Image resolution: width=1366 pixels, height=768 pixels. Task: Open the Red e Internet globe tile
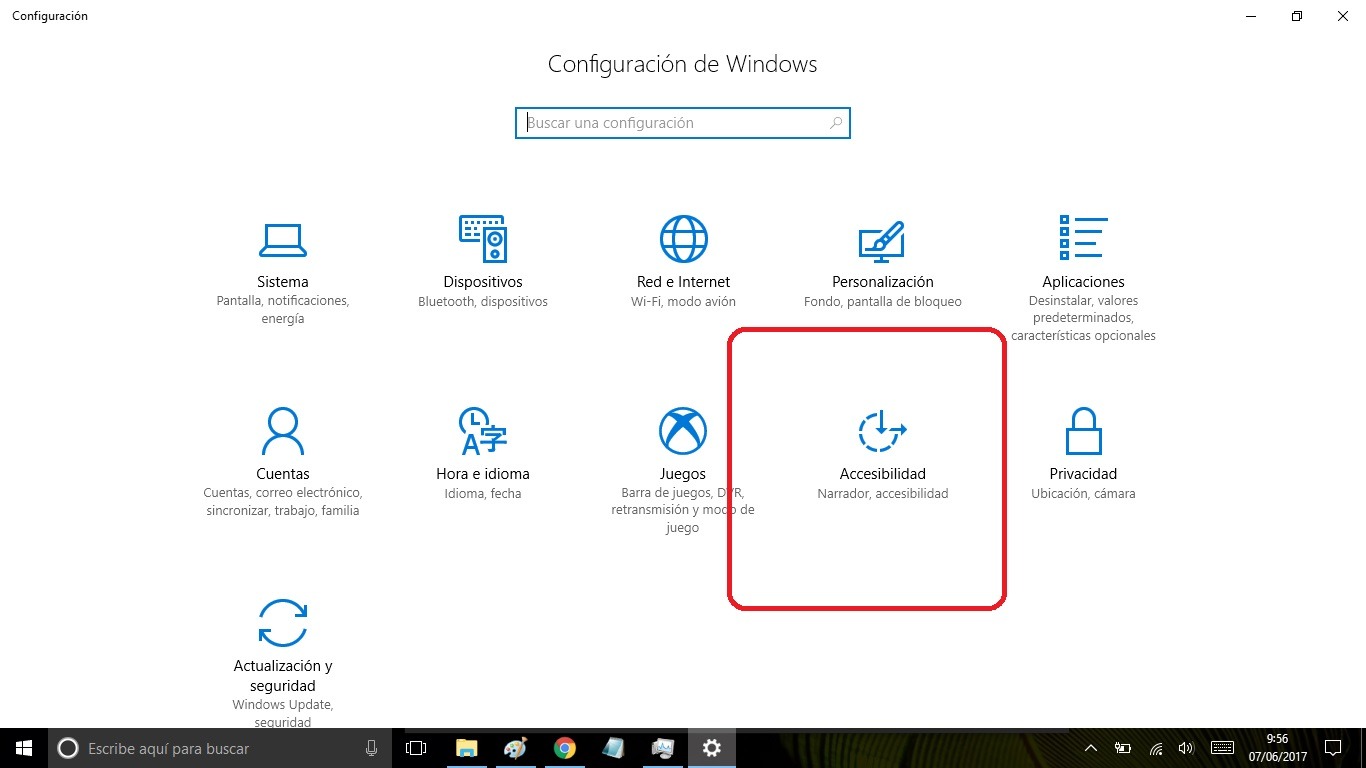pyautogui.click(x=683, y=263)
